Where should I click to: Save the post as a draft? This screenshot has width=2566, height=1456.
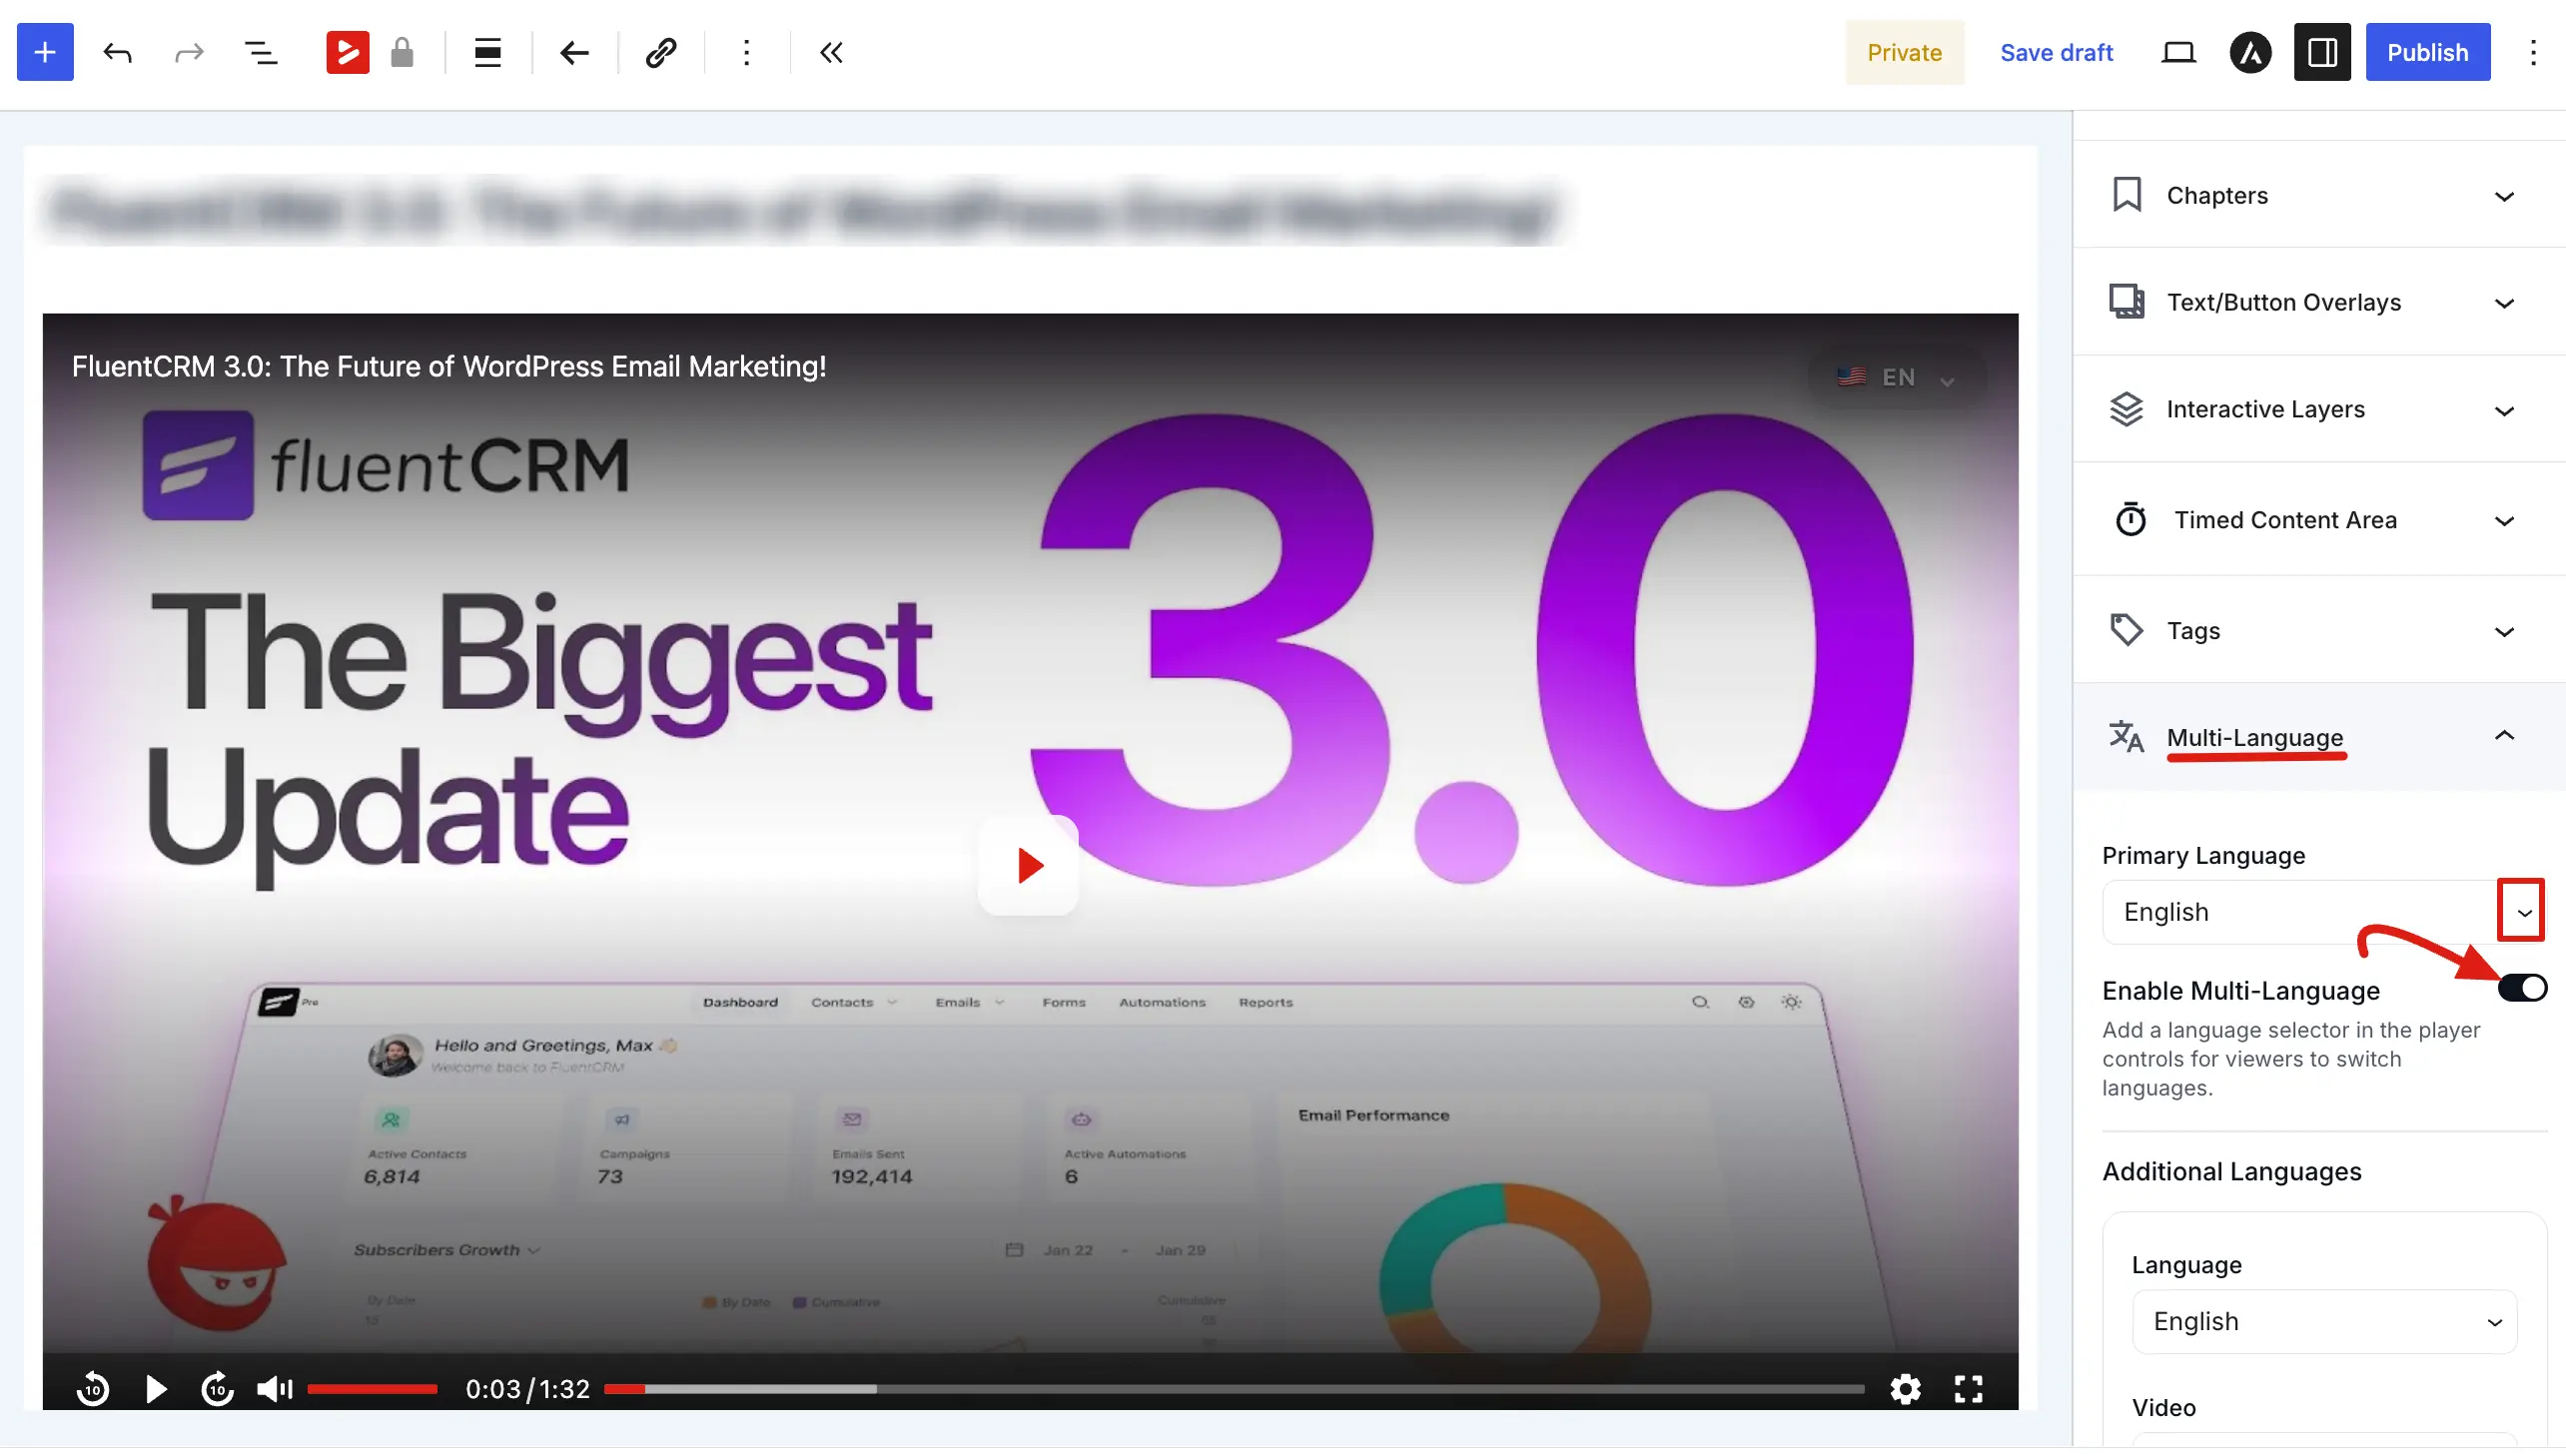2056,52
